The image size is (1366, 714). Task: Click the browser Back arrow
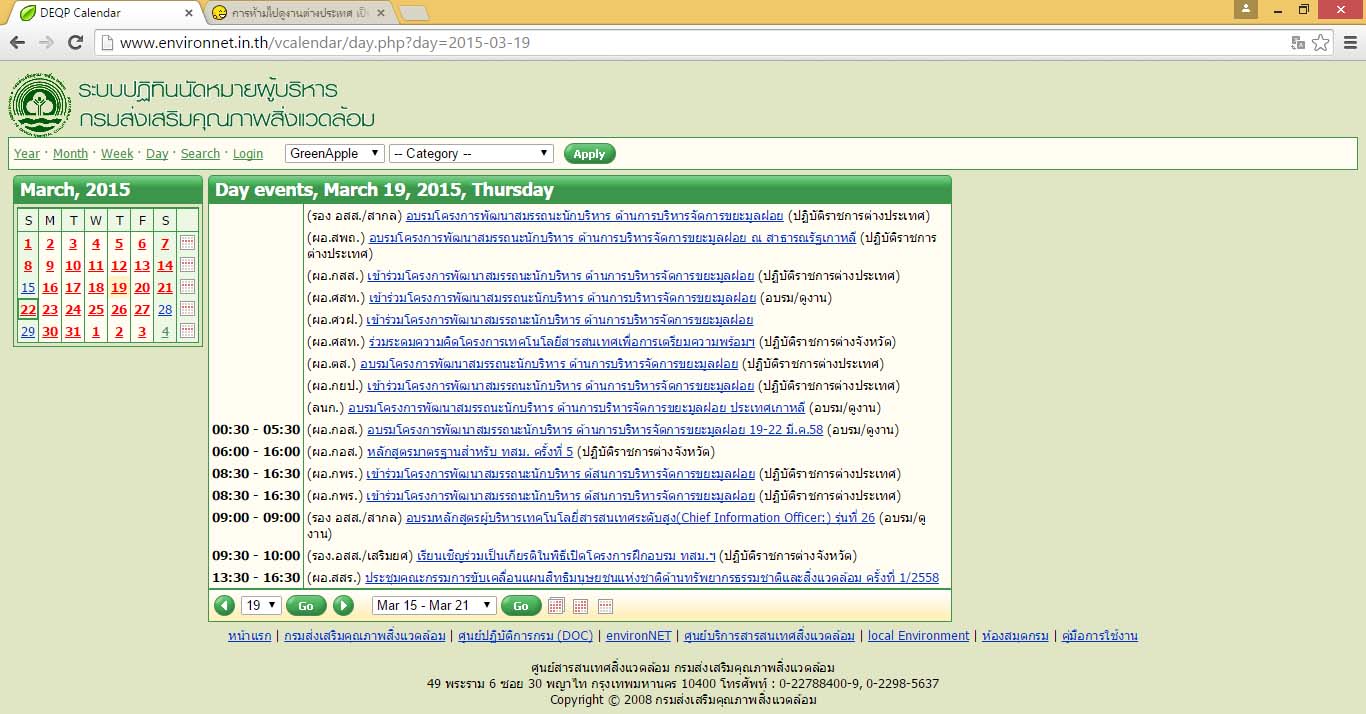[17, 42]
